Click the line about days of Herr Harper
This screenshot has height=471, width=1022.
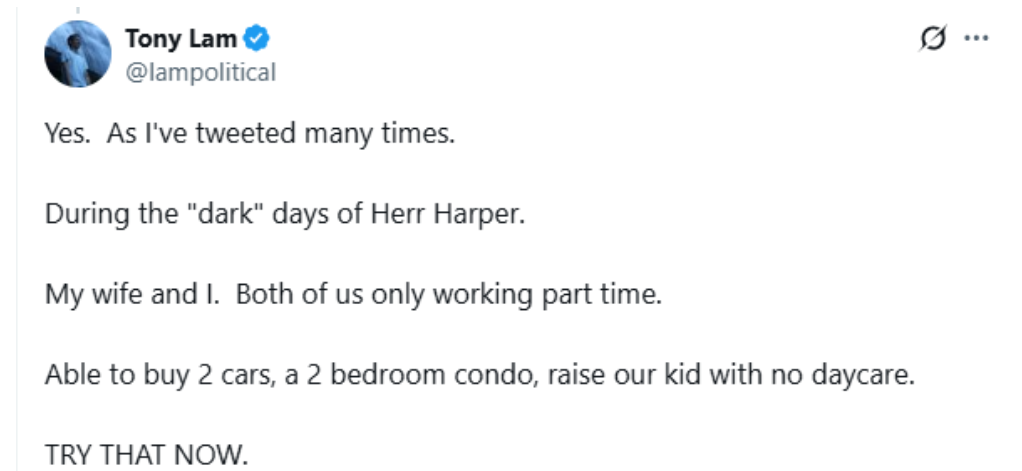[284, 214]
